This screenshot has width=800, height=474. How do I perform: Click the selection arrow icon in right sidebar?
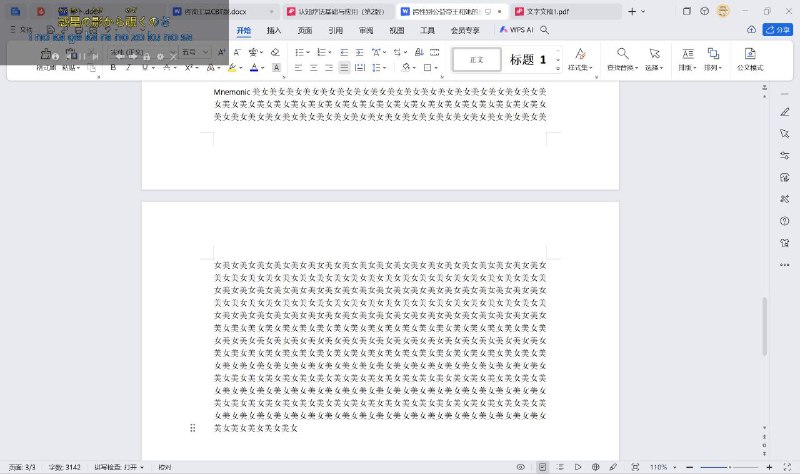785,134
